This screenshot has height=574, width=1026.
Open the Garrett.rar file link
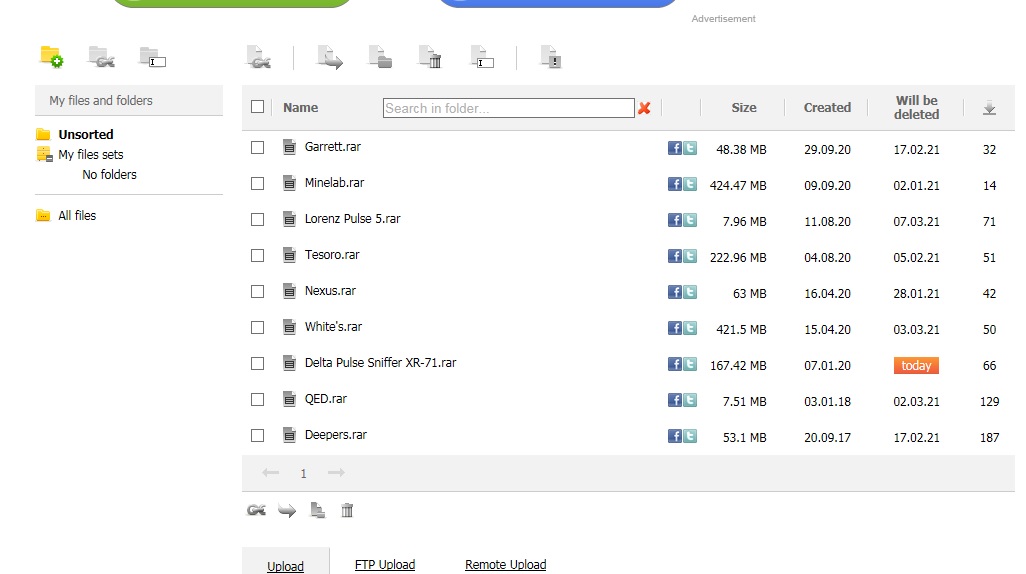coord(332,147)
